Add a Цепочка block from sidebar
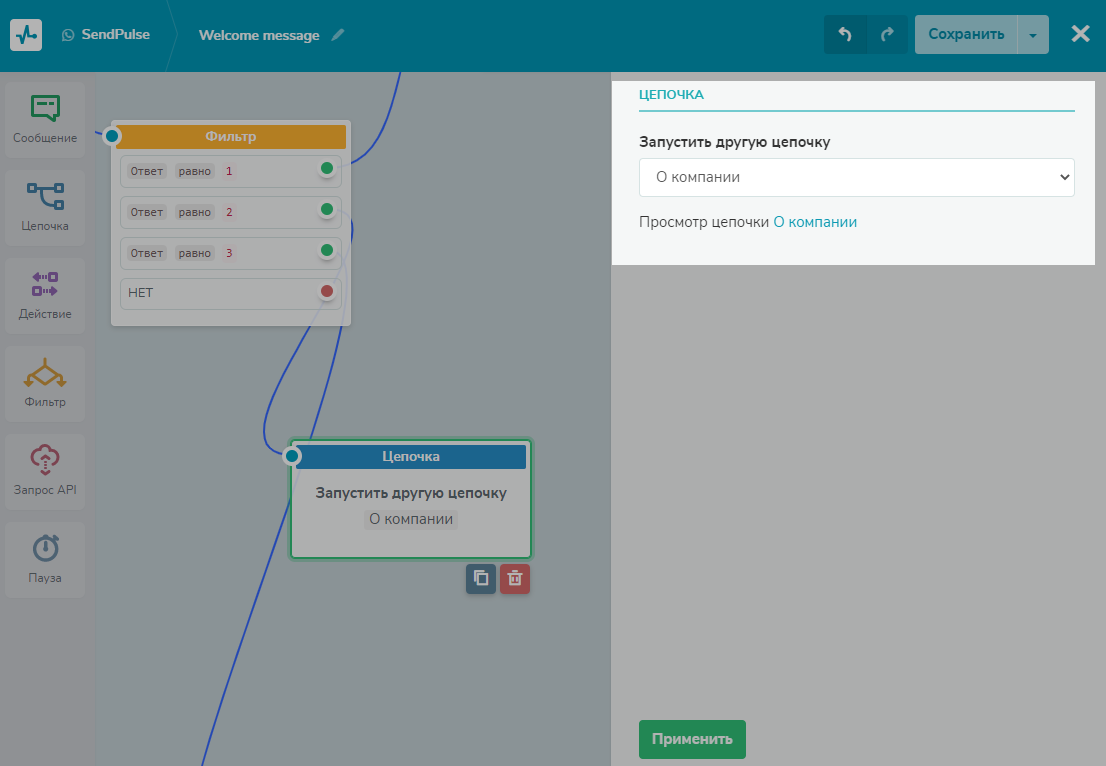This screenshot has height=766, width=1106. coord(45,207)
